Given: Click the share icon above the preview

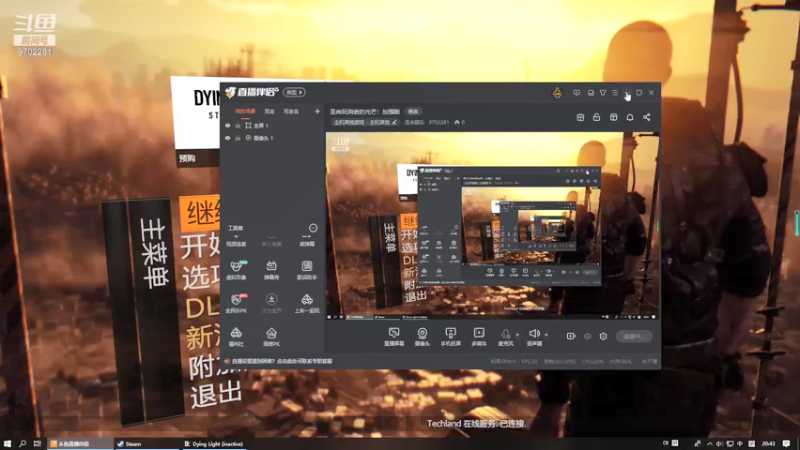Looking at the screenshot, I should [646, 117].
